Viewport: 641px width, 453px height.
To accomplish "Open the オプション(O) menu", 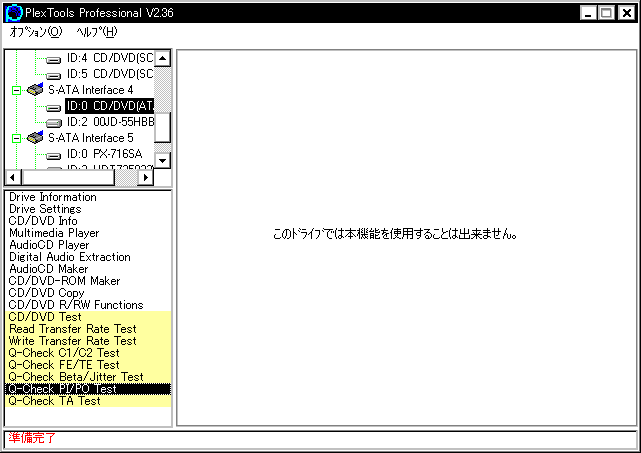I will coord(36,31).
